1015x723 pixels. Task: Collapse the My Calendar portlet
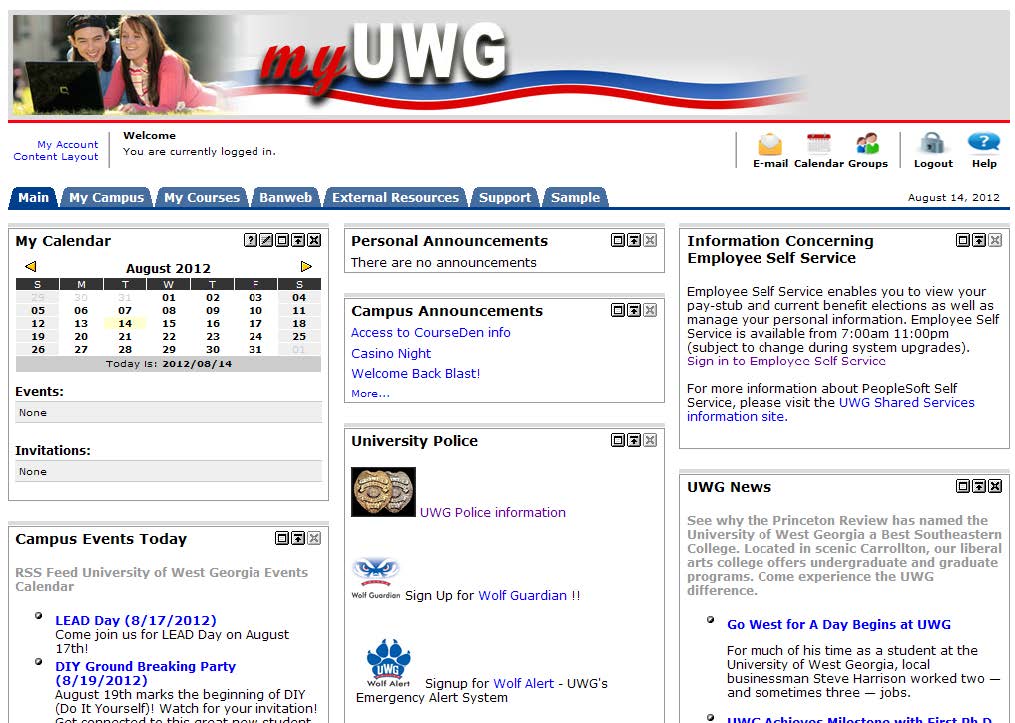point(298,240)
